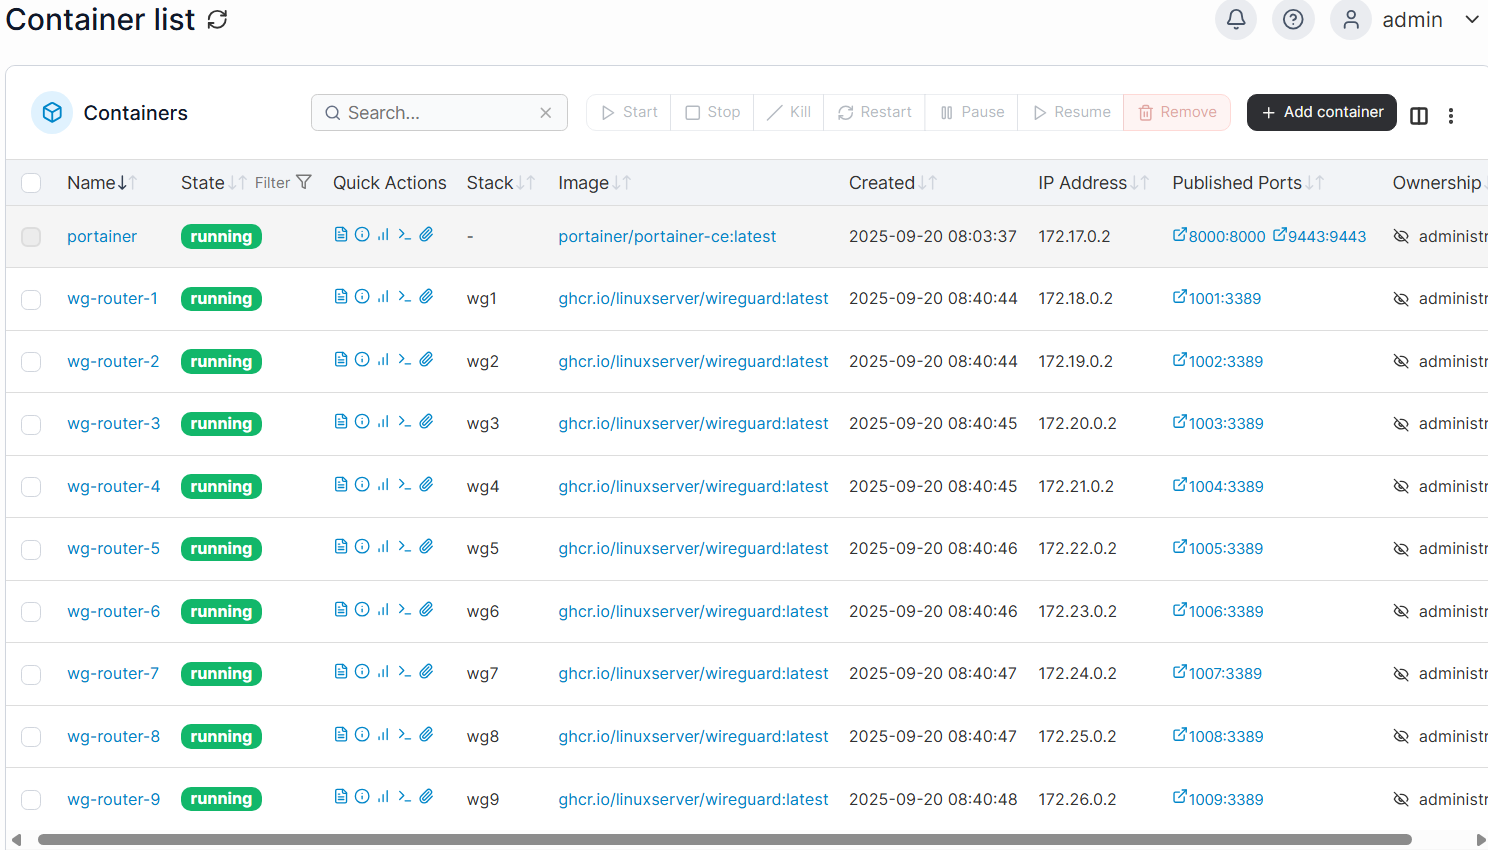The image size is (1488, 850).
Task: Select the wg-router-4 row checkbox
Action: (31, 487)
